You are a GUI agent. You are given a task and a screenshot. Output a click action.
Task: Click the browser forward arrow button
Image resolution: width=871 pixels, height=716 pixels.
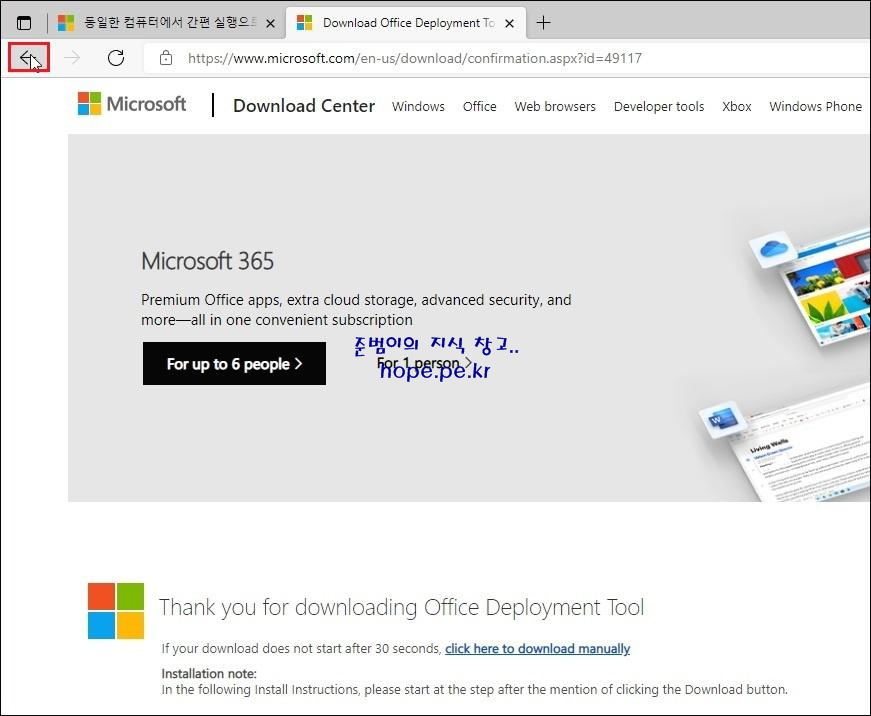tap(72, 58)
